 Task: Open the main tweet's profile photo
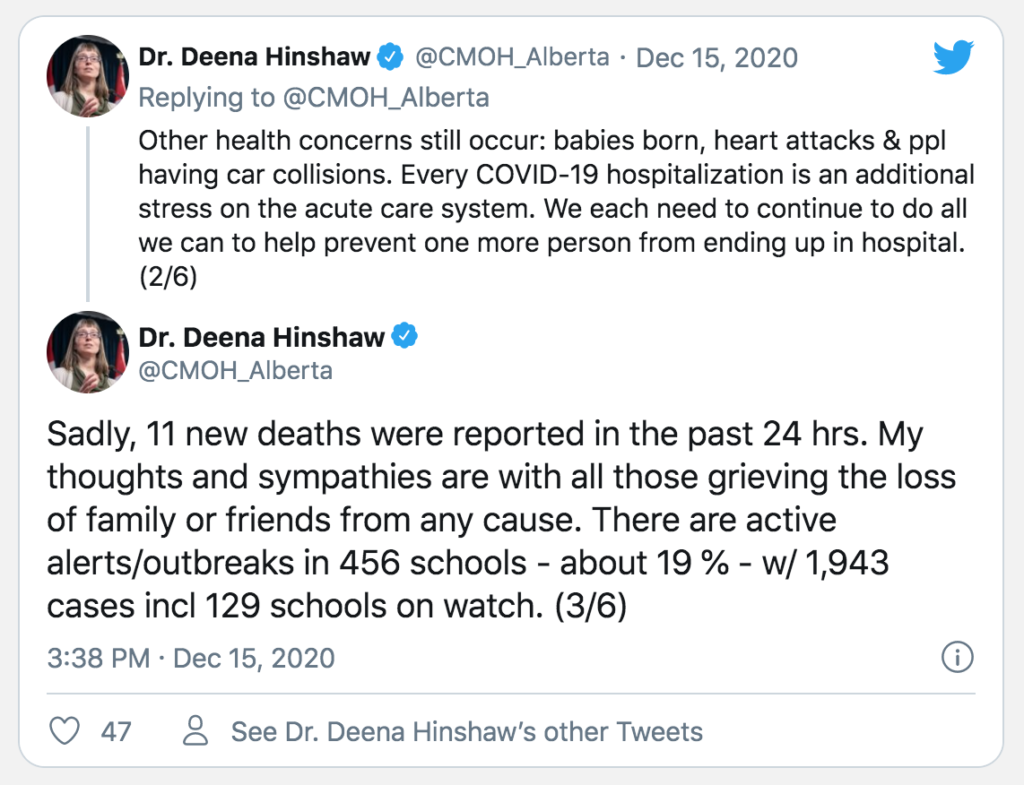click(x=88, y=352)
